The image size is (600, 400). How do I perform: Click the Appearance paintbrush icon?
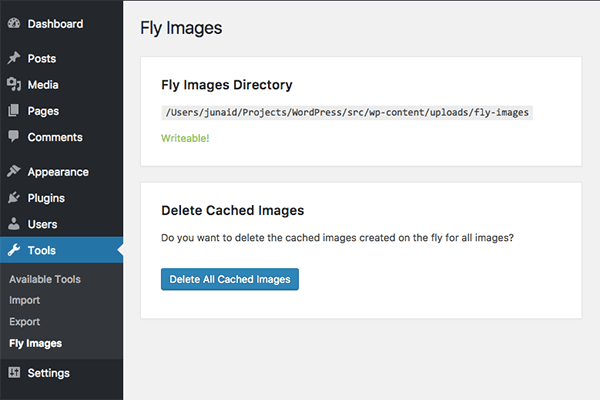(x=14, y=171)
